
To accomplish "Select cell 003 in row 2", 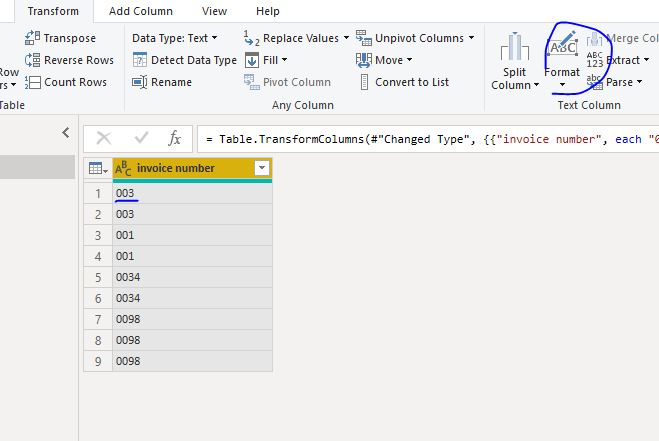I will click(x=192, y=214).
